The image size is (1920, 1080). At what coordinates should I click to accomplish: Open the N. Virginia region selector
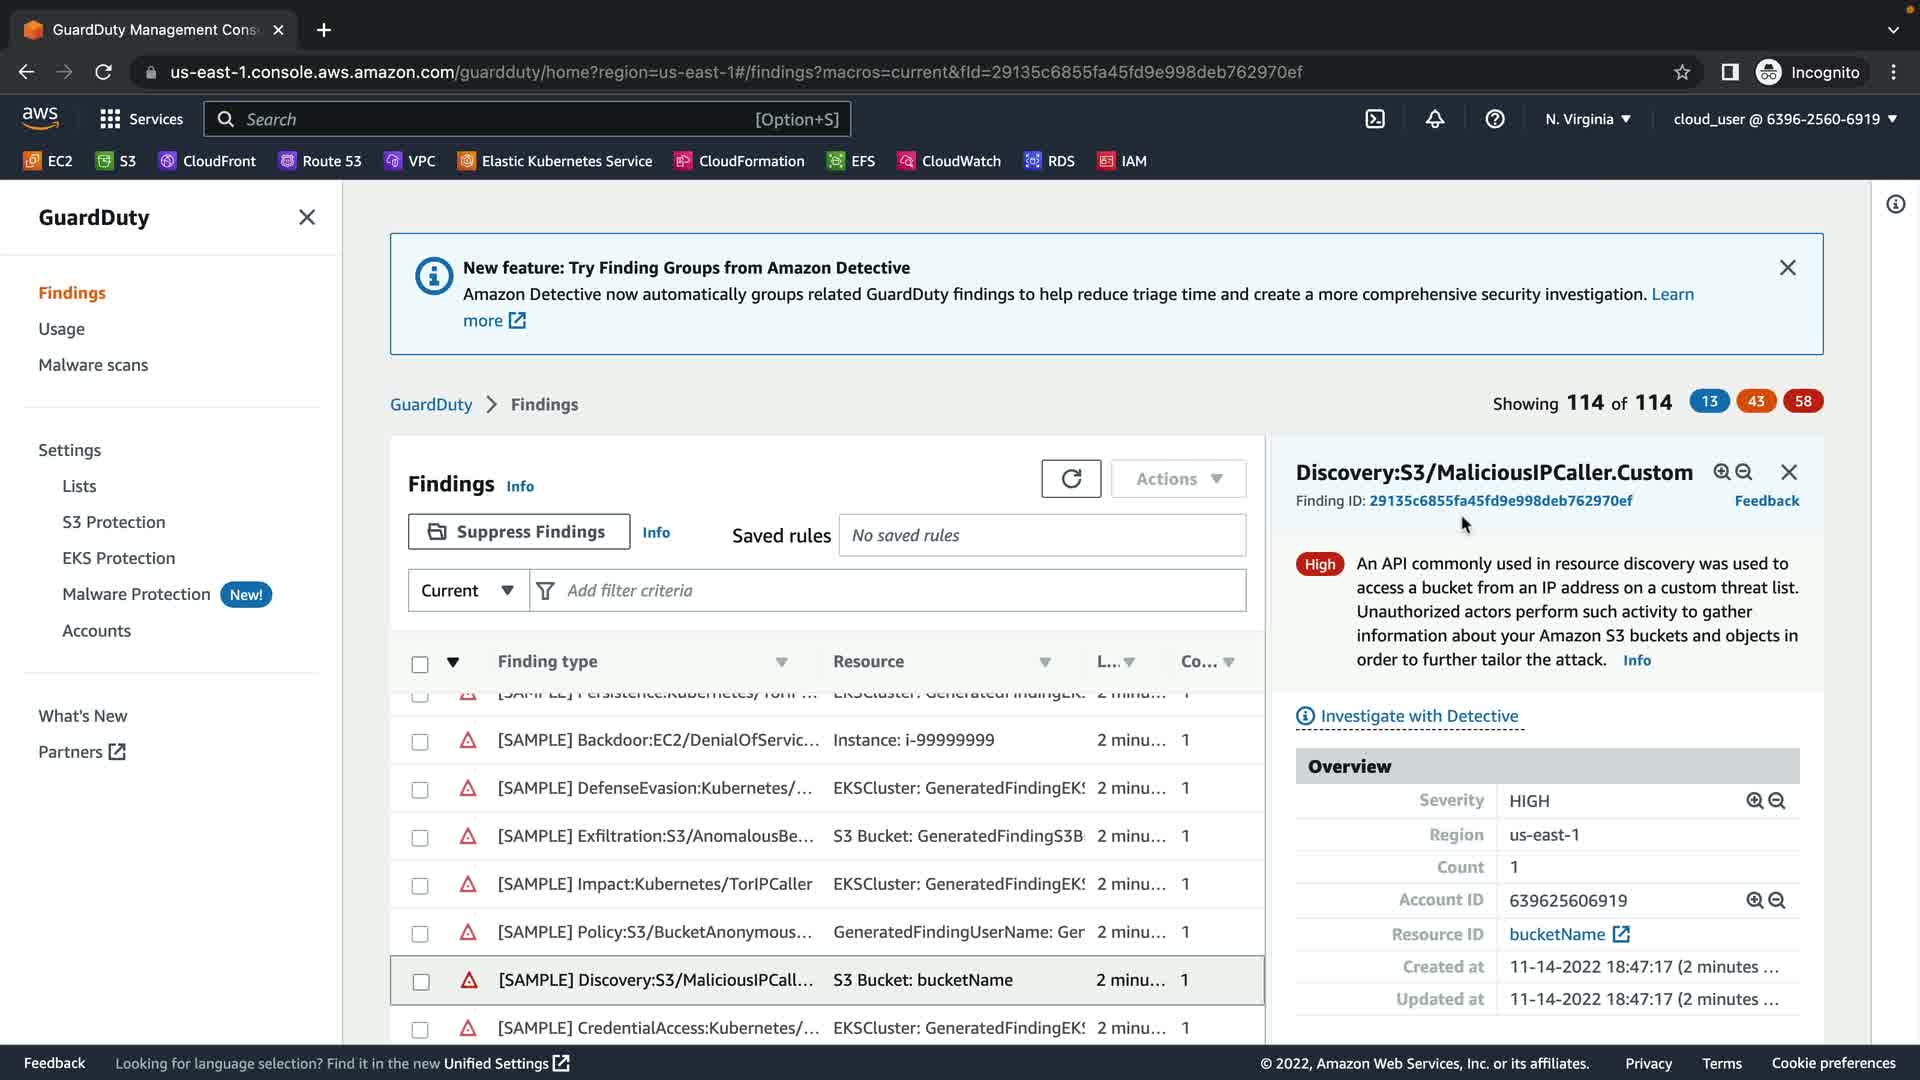pyautogui.click(x=1587, y=119)
